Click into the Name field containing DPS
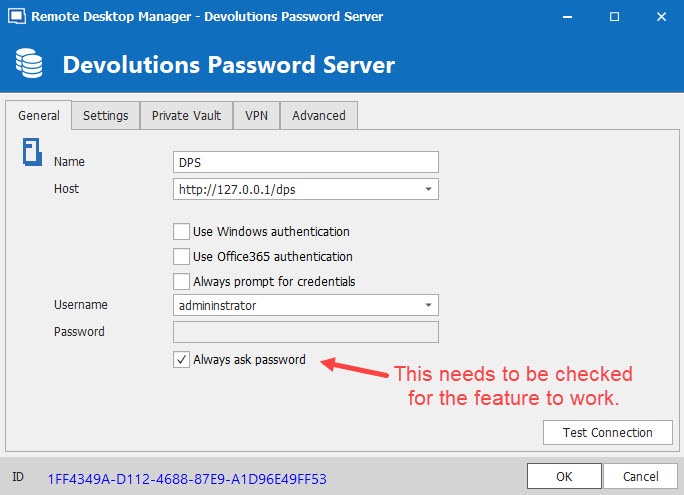The height and width of the screenshot is (495, 684). pyautogui.click(x=305, y=162)
